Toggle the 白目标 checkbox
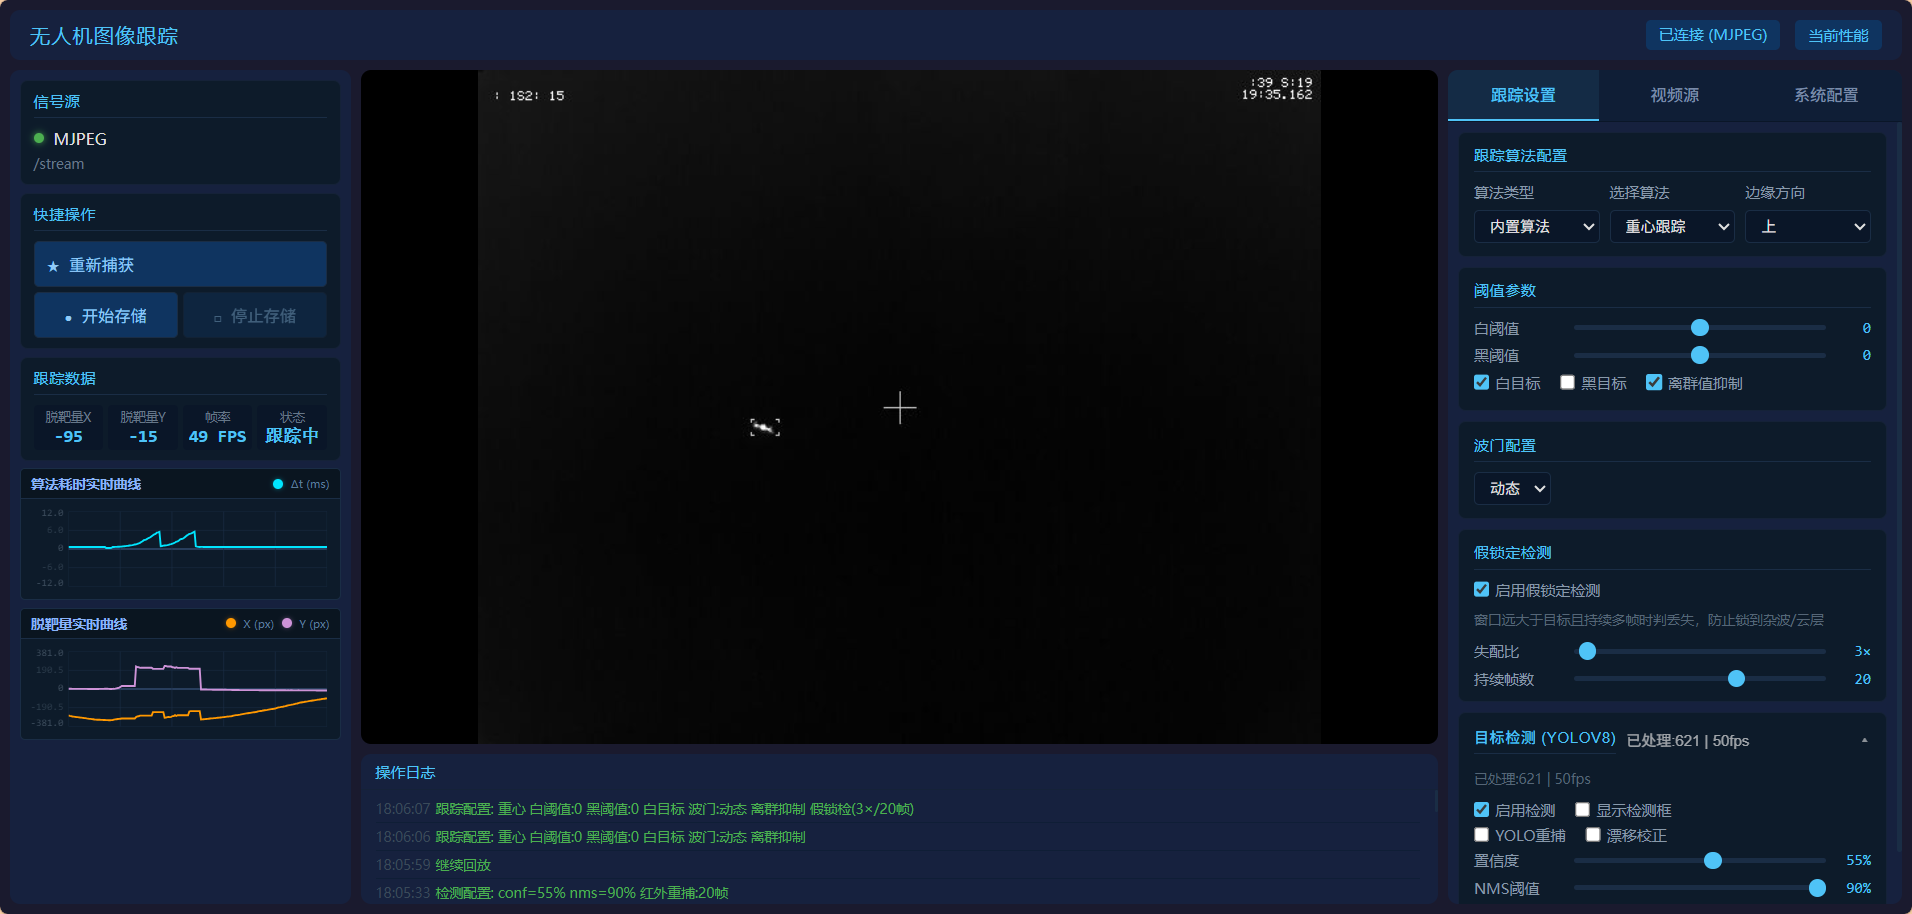This screenshot has width=1912, height=914. point(1482,382)
